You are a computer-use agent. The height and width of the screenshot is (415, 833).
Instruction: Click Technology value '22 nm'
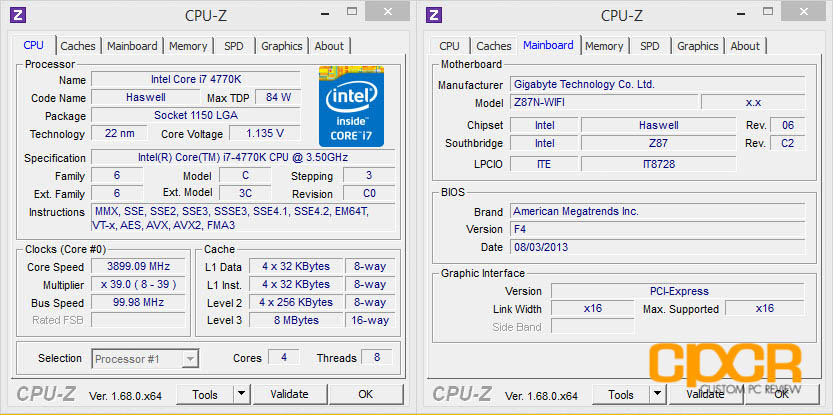[x=119, y=133]
